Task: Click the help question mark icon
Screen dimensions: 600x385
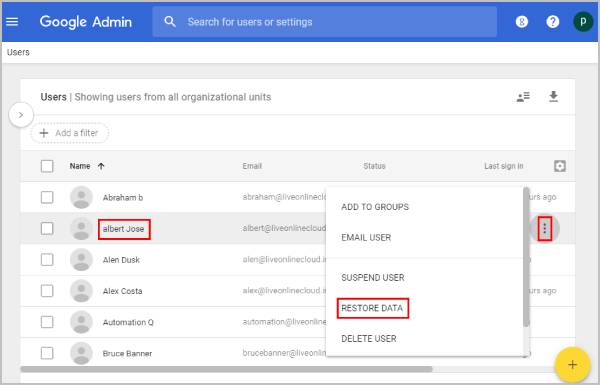Action: click(552, 22)
